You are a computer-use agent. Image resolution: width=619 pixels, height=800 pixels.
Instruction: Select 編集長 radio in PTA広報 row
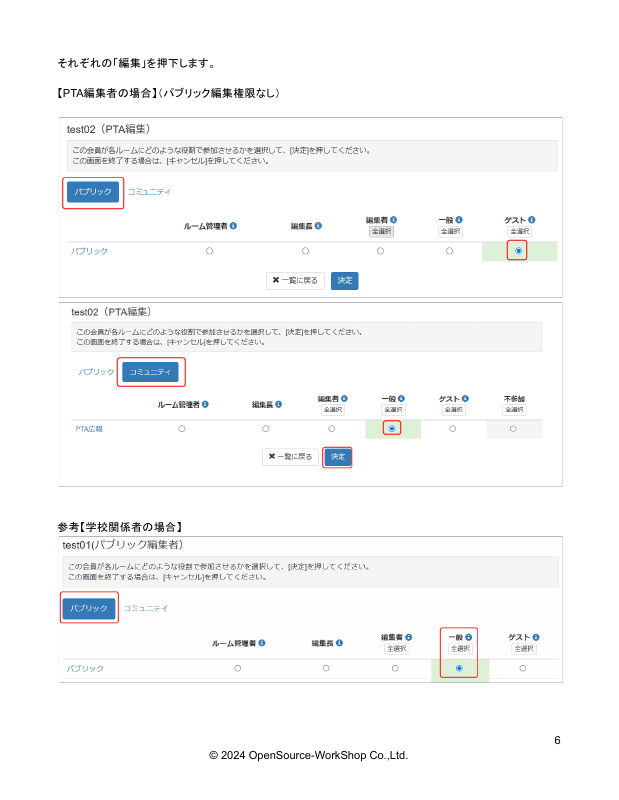click(265, 429)
